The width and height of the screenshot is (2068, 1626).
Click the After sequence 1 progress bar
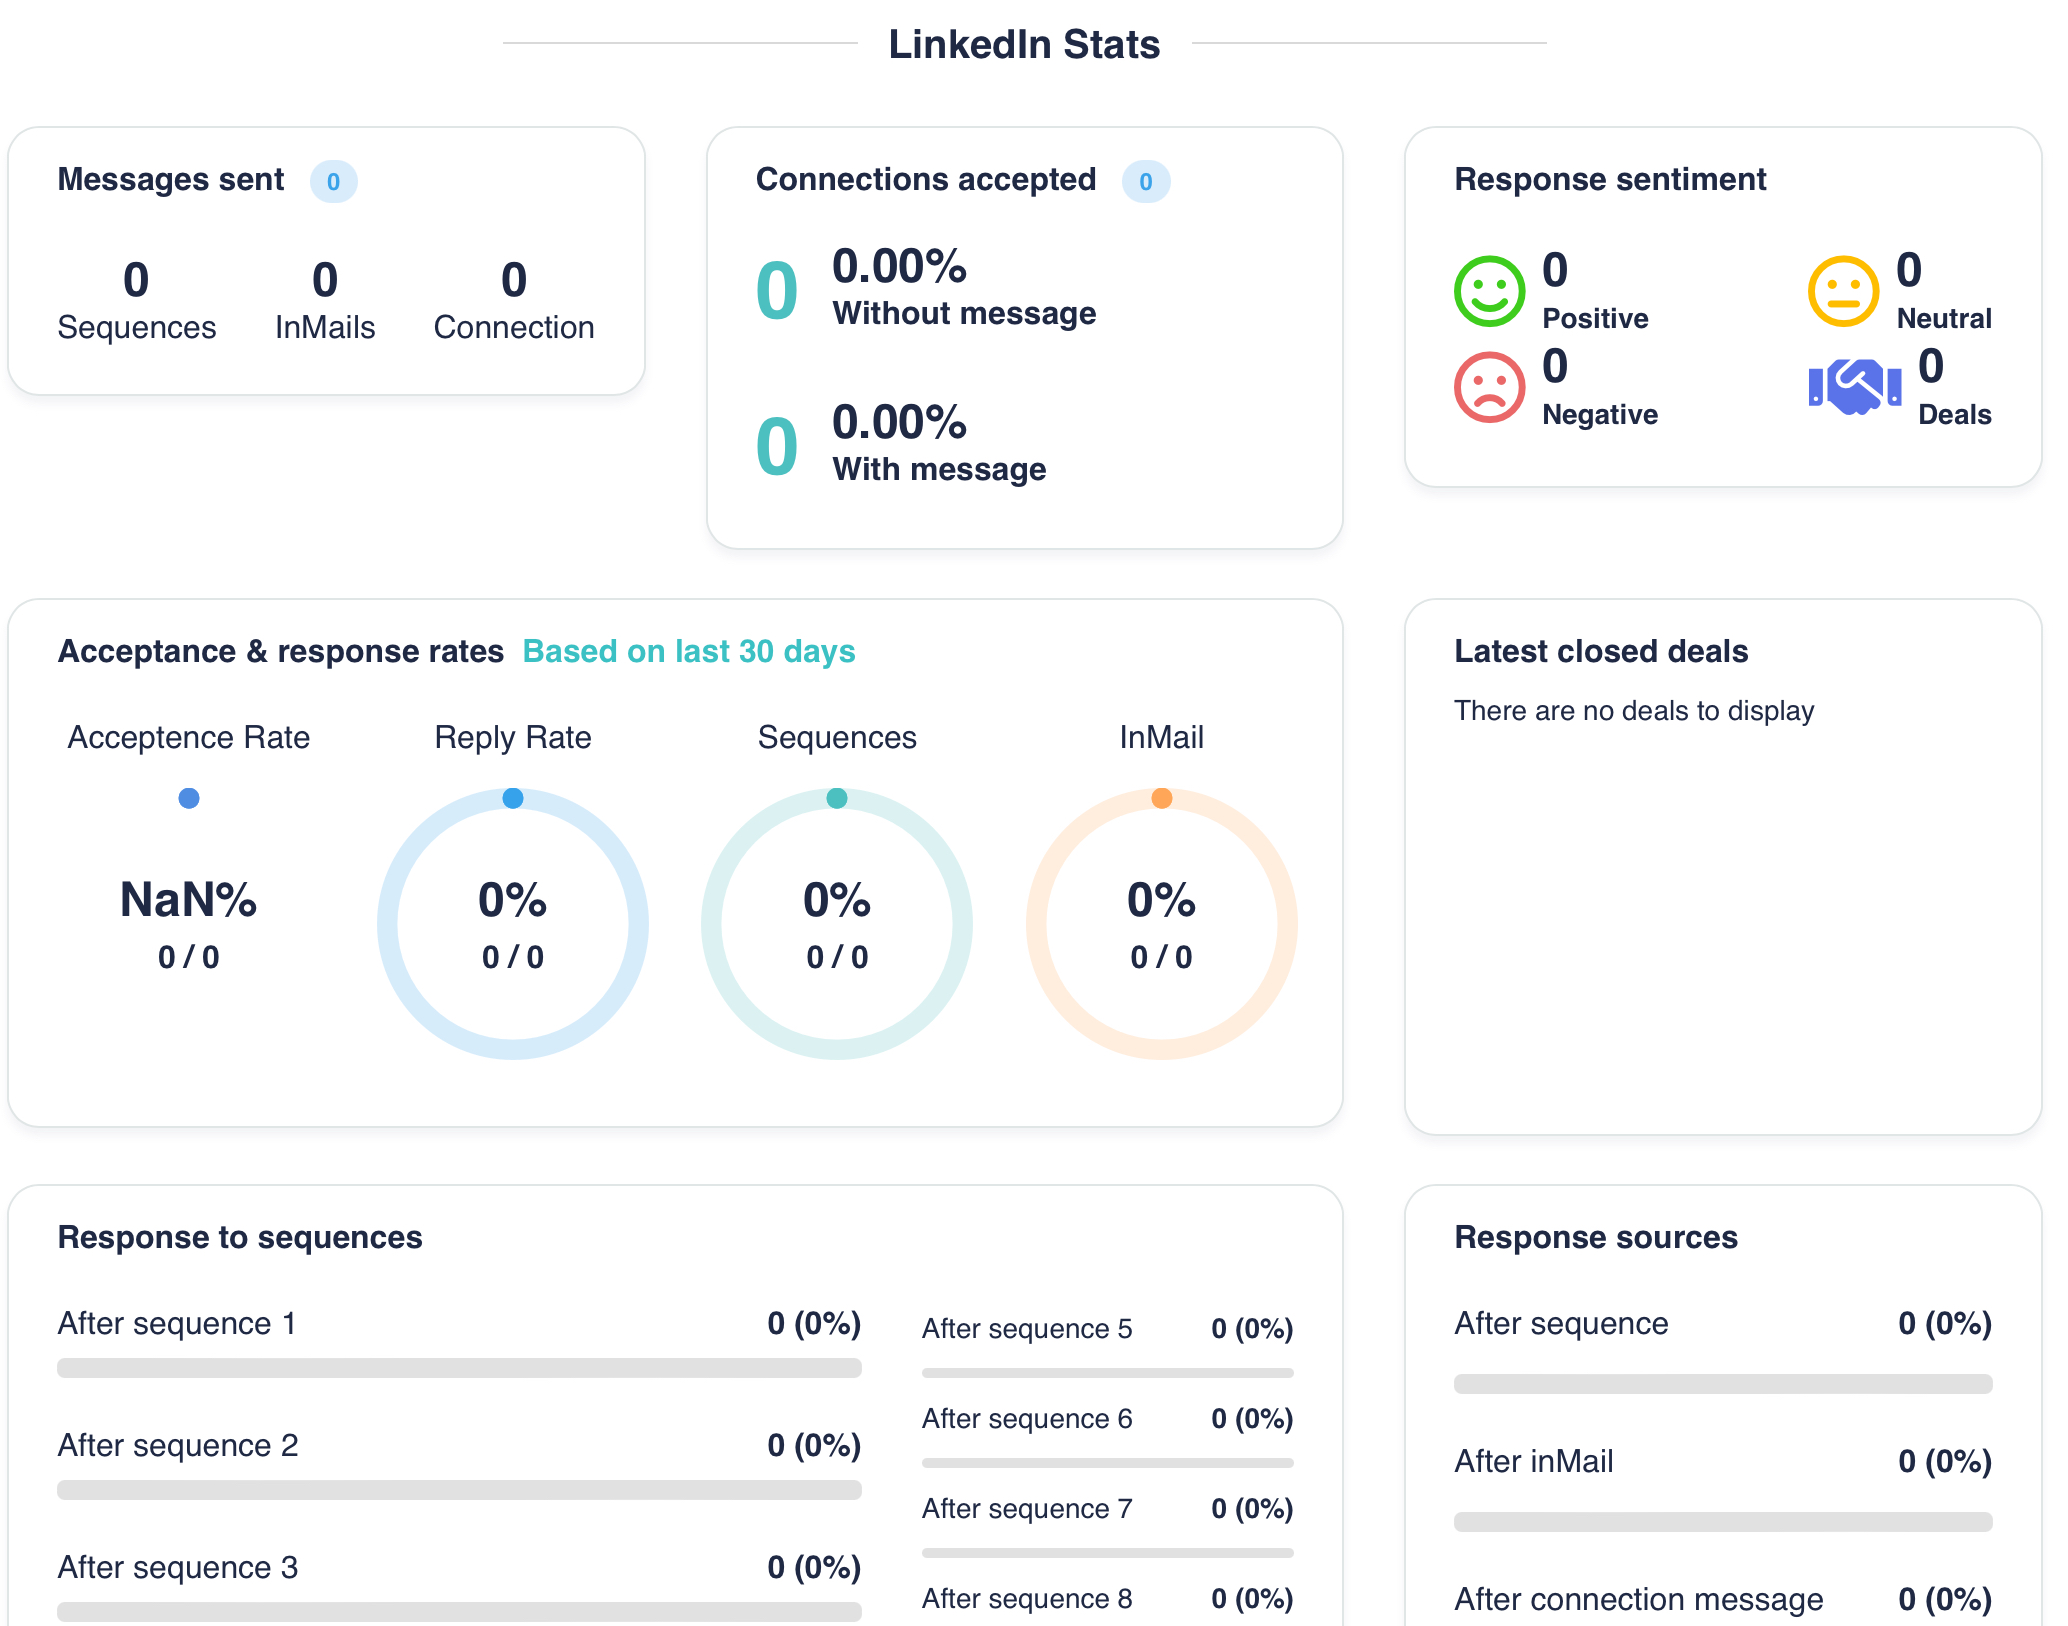pyautogui.click(x=459, y=1368)
